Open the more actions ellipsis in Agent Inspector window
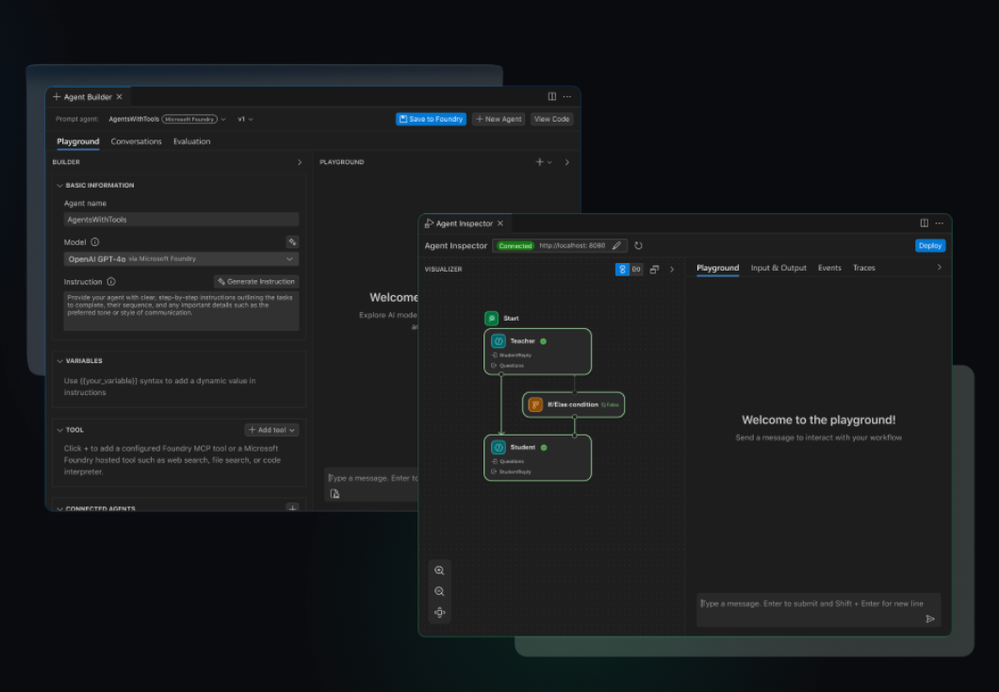 (939, 223)
